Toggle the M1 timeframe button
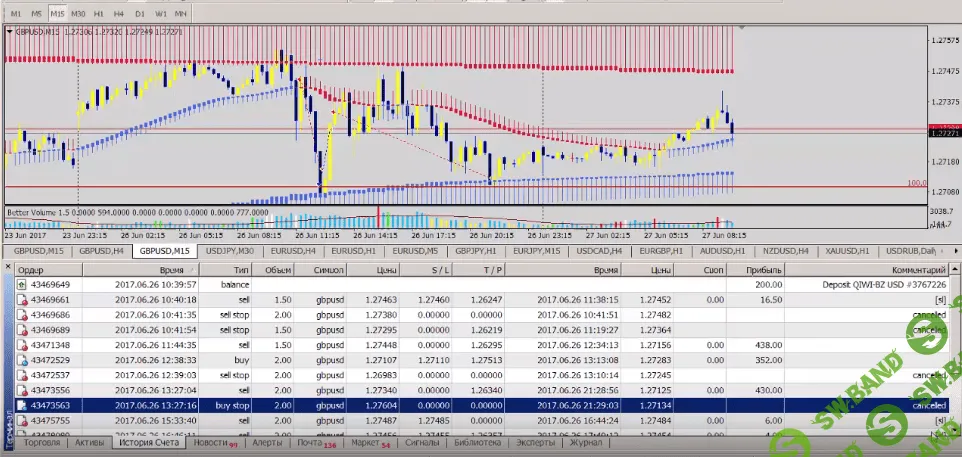 point(17,15)
